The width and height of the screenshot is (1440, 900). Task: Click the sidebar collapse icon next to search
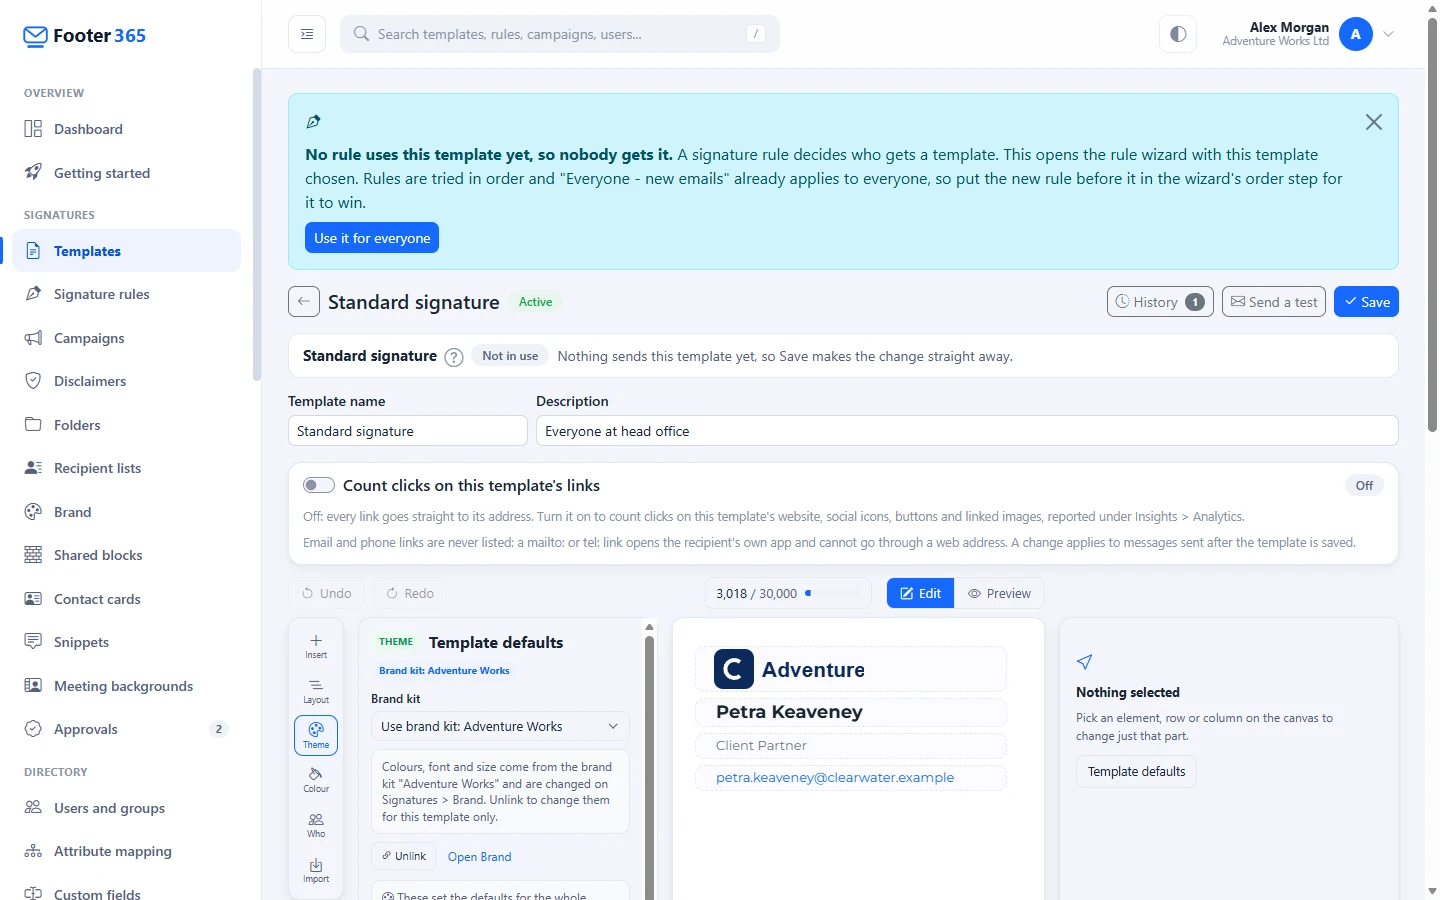point(307,34)
